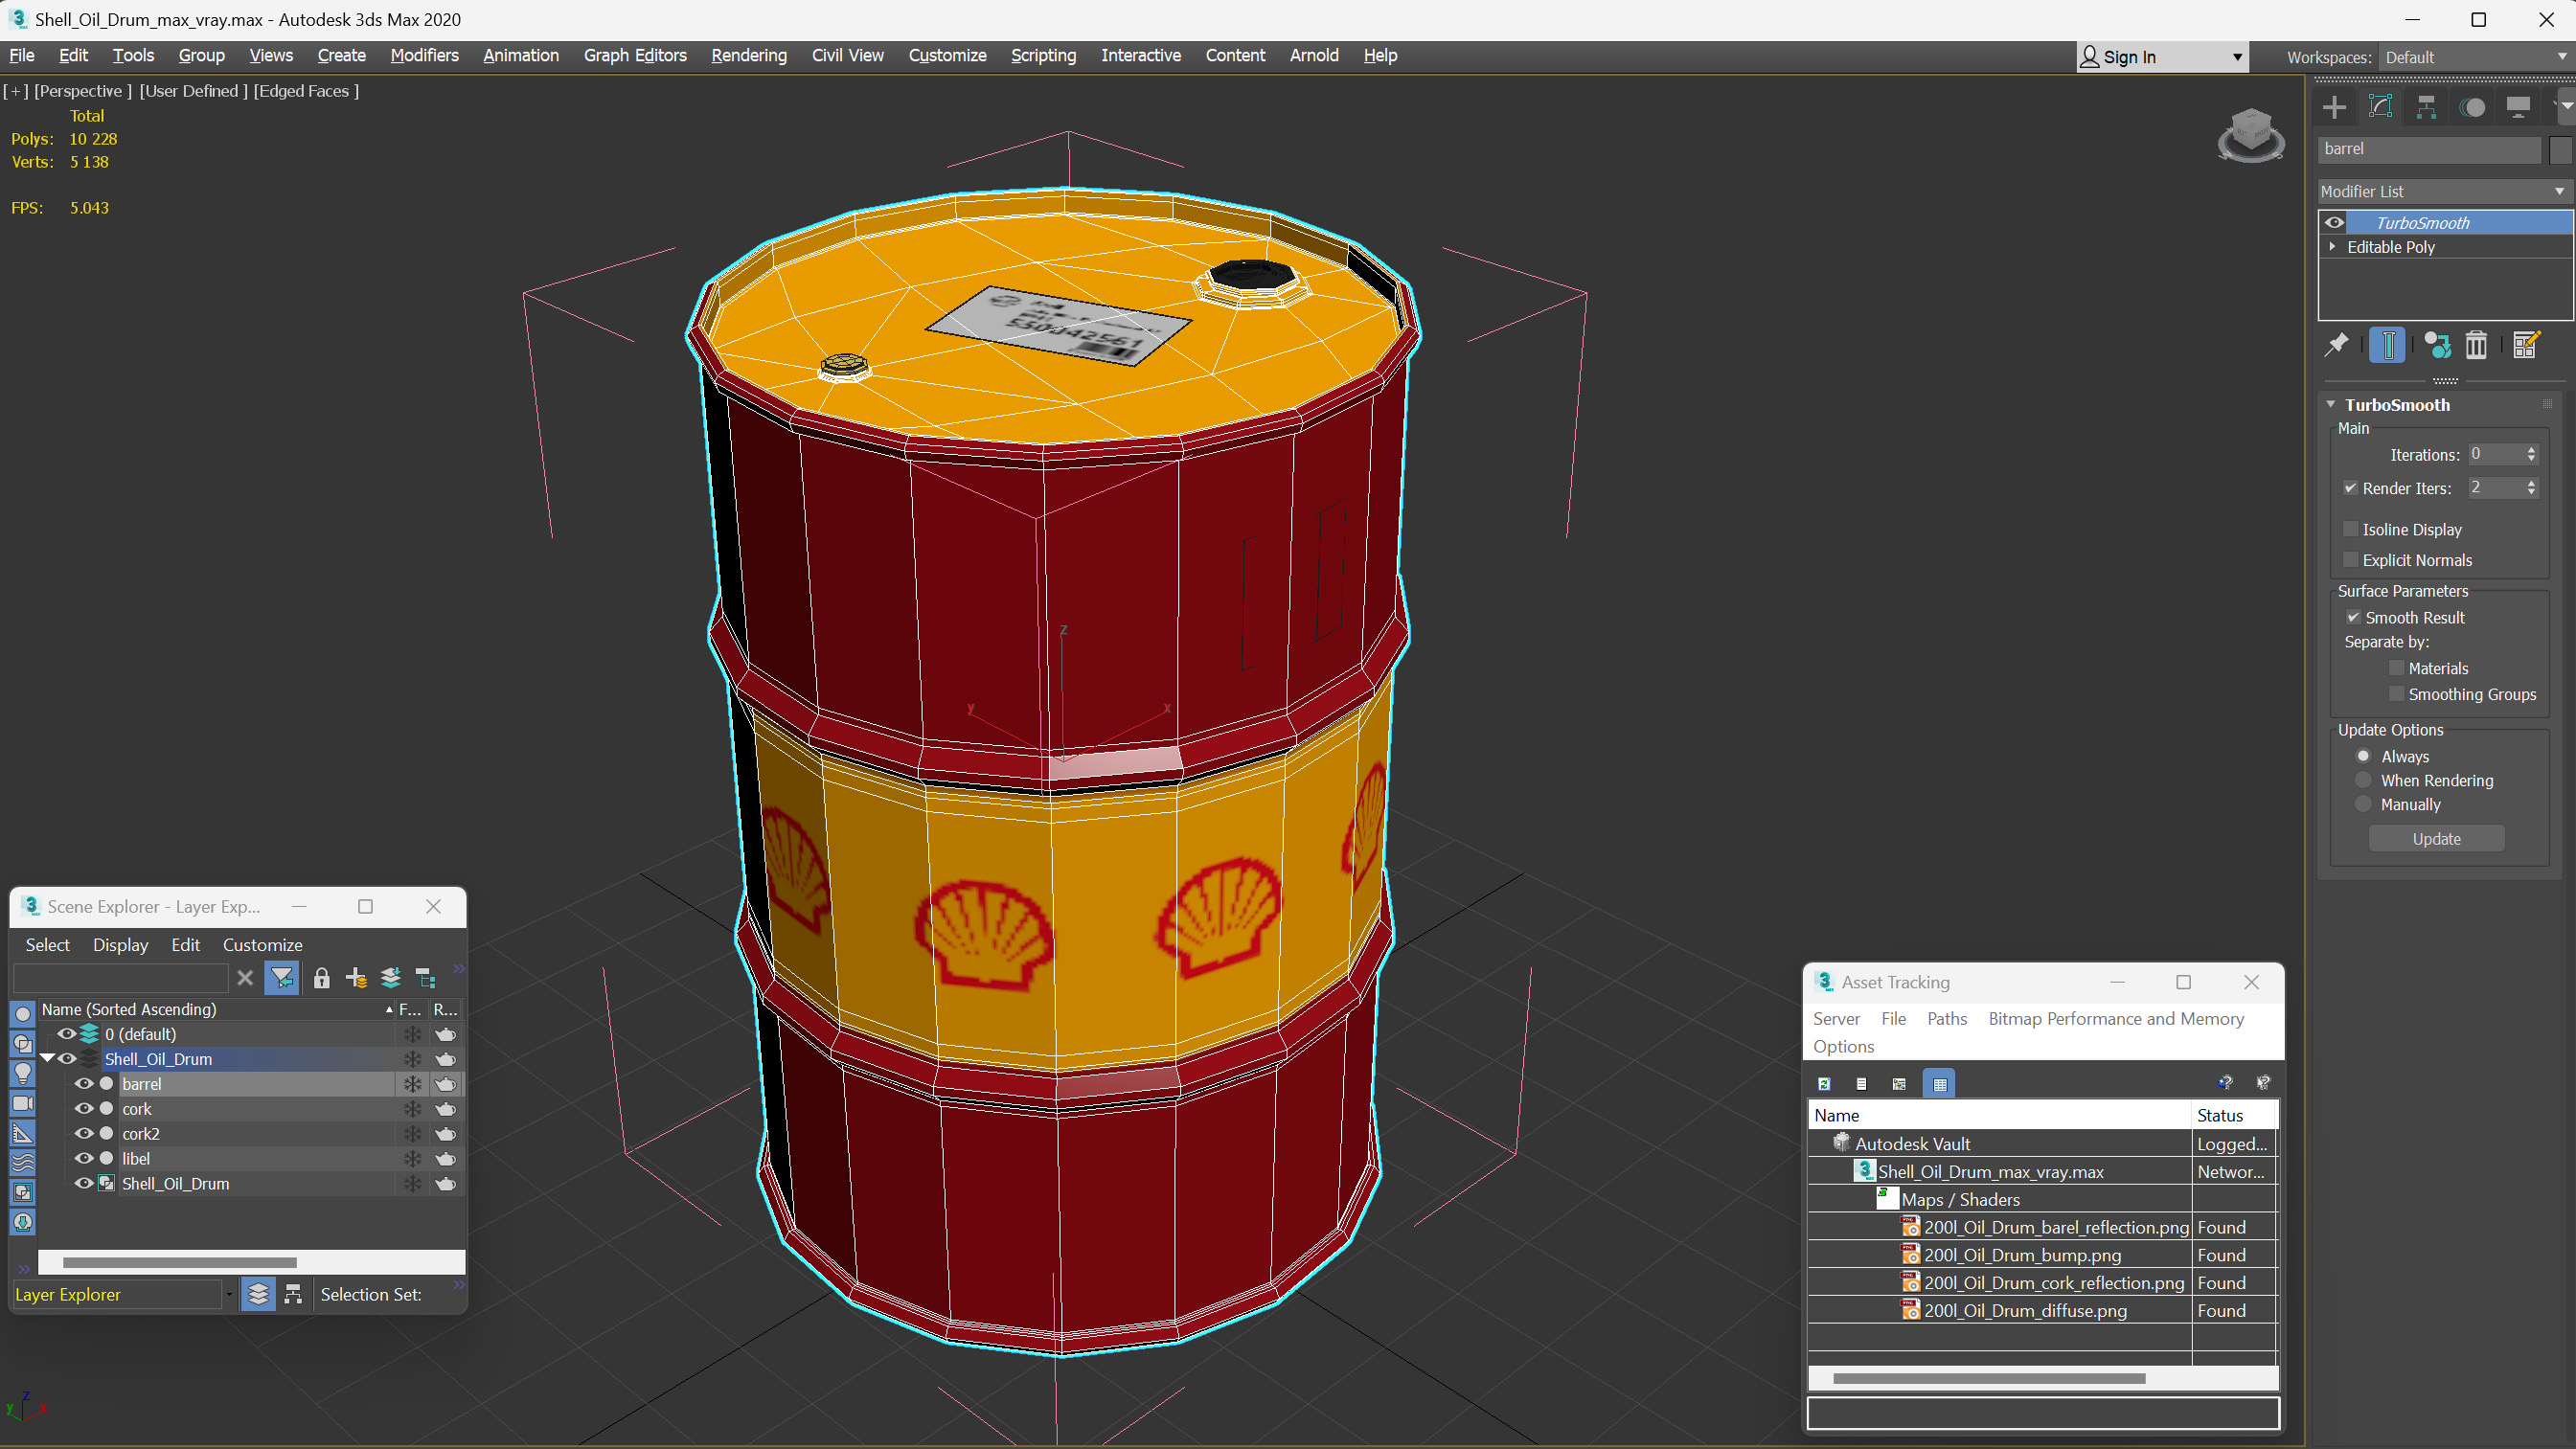Open the Rendering menu
Image resolution: width=2576 pixels, height=1449 pixels.
pyautogui.click(x=748, y=55)
